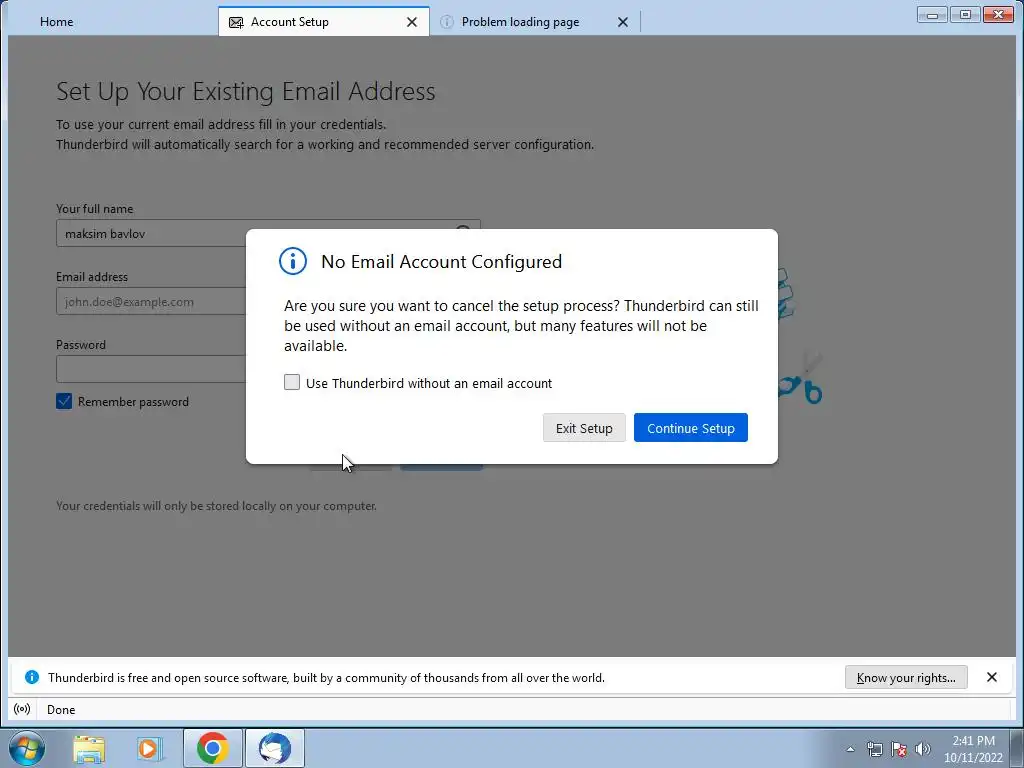Minimize the Thunderbird window
Screen dimensions: 1024x768
932,14
